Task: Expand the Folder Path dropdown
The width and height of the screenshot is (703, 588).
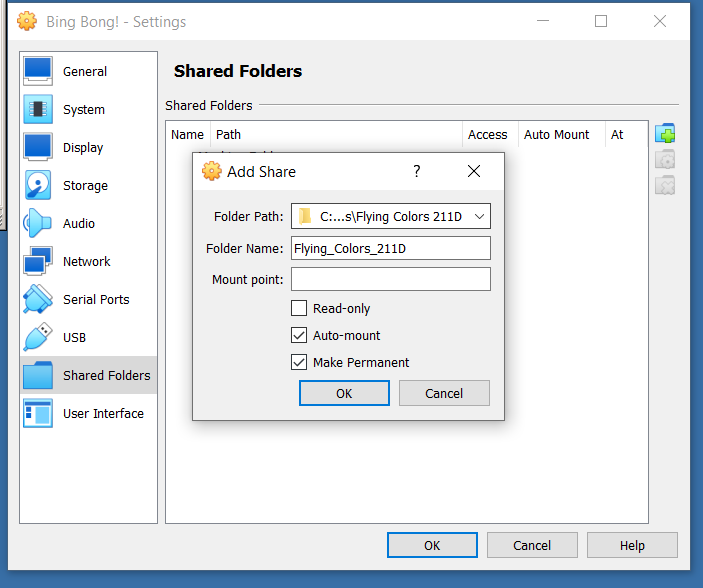Action: [480, 216]
